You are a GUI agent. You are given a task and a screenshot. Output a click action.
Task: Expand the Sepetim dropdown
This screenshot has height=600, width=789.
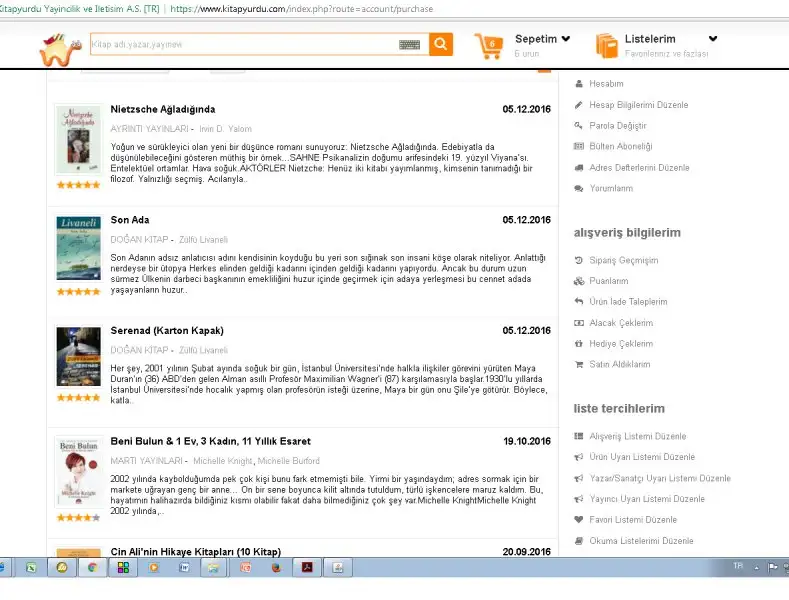[566, 39]
